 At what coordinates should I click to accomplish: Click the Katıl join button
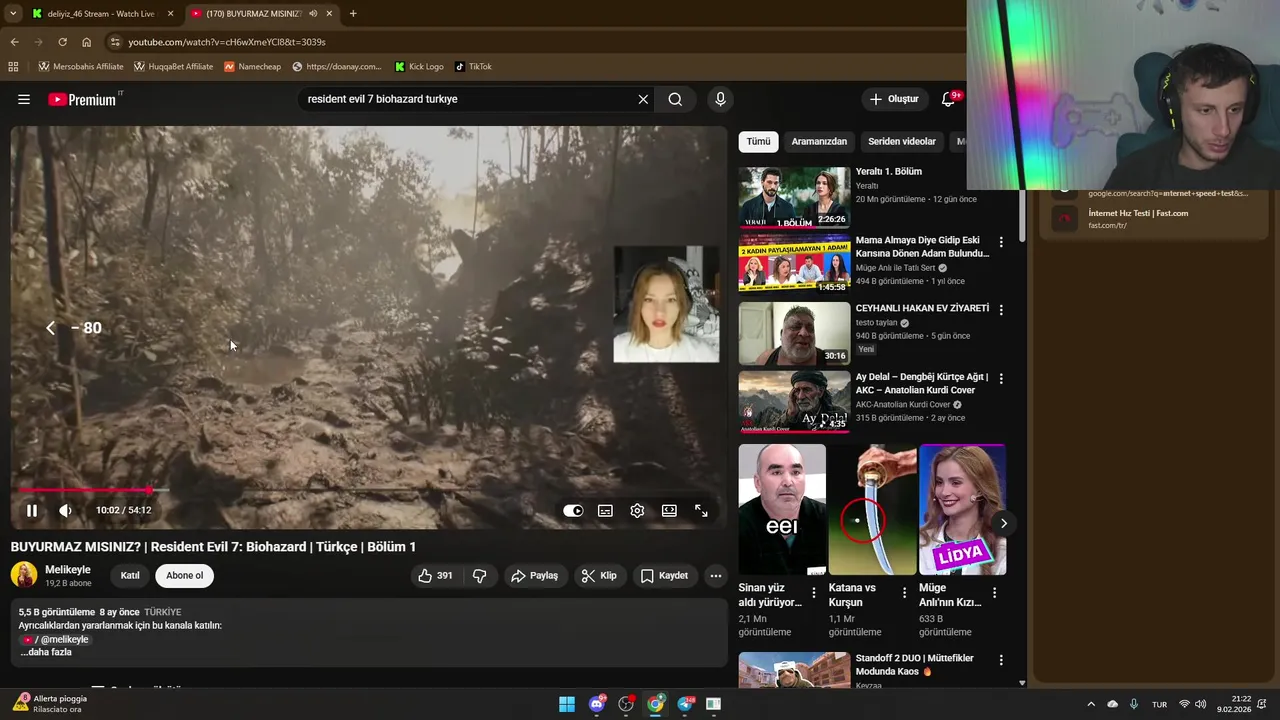[x=130, y=575]
